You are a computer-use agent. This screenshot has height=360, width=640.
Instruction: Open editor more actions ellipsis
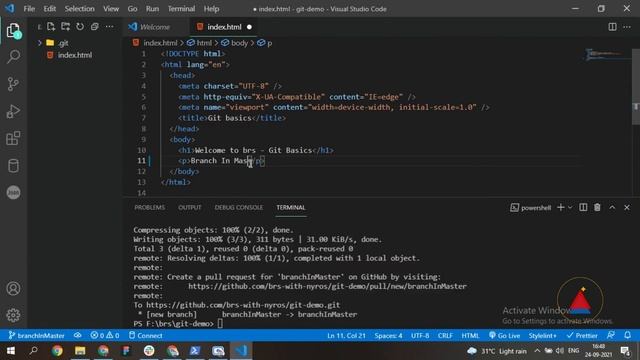pos(627,27)
